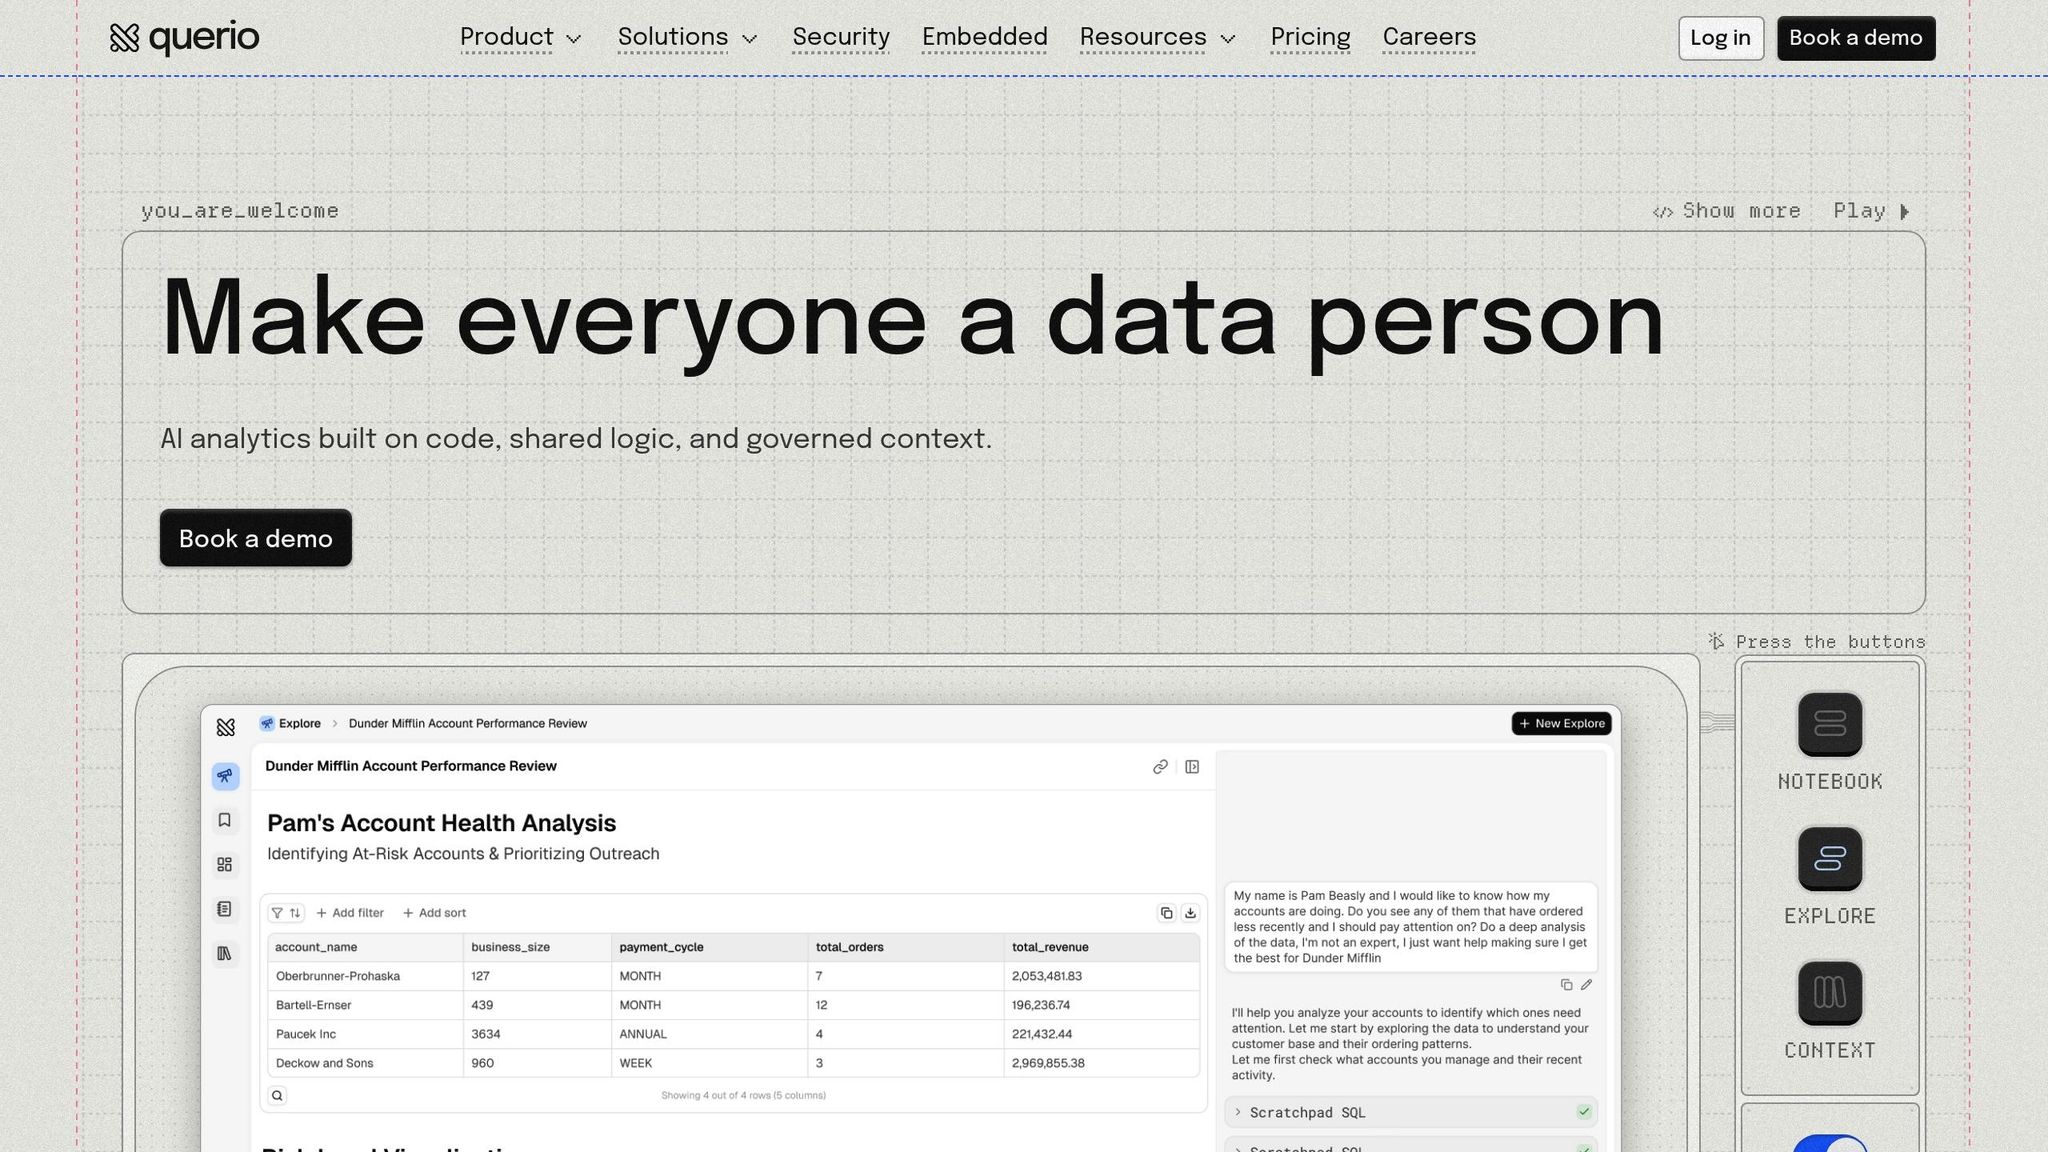This screenshot has height=1152, width=2048.
Task: Open the Security nav item
Action: tap(840, 38)
